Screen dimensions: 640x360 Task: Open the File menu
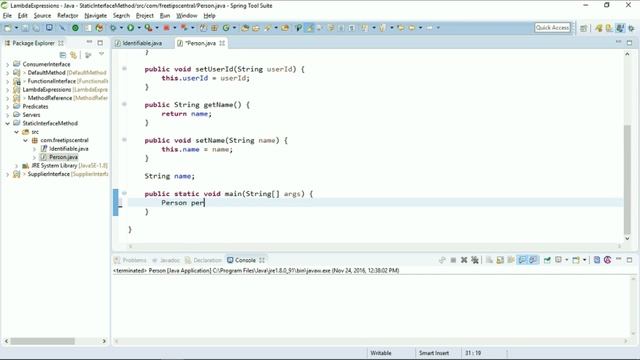(x=7, y=16)
